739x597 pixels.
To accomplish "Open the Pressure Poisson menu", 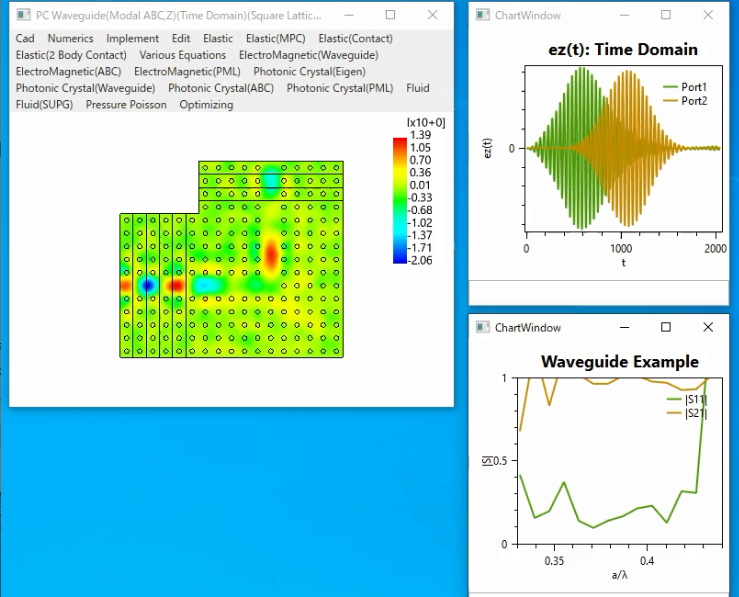I will [x=126, y=105].
